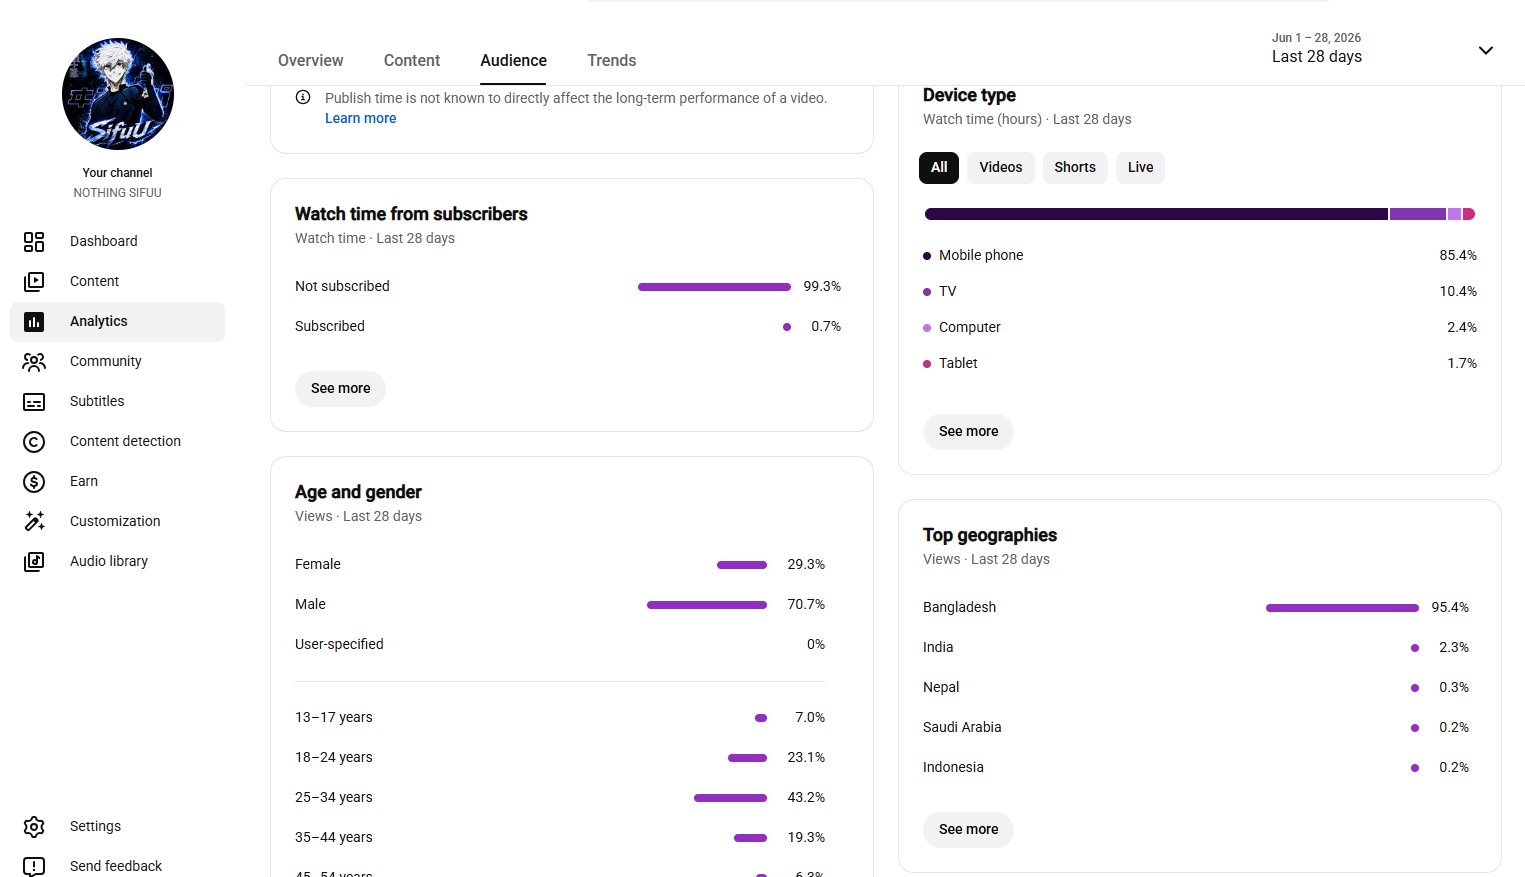Click the Watch time from subscribers heading
Image resolution: width=1525 pixels, height=877 pixels.
click(411, 214)
